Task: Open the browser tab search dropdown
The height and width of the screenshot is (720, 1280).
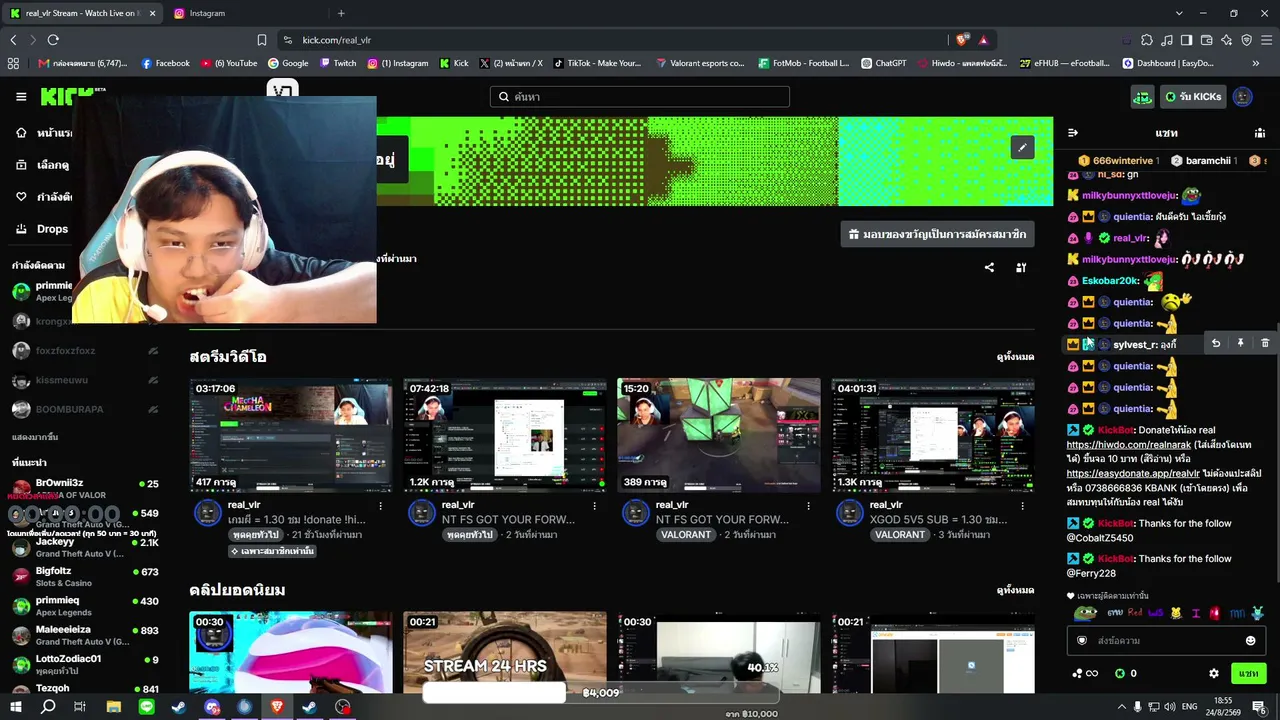Action: (x=1179, y=13)
